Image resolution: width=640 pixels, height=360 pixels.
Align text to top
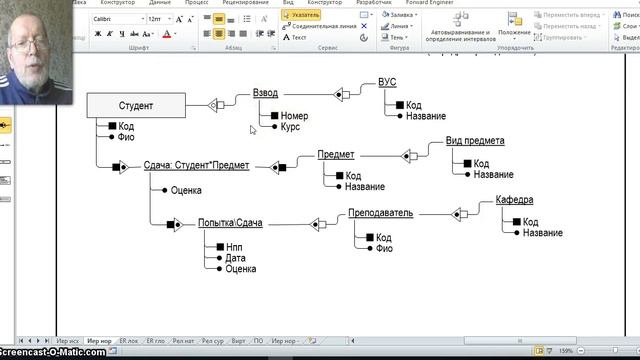(x=207, y=18)
